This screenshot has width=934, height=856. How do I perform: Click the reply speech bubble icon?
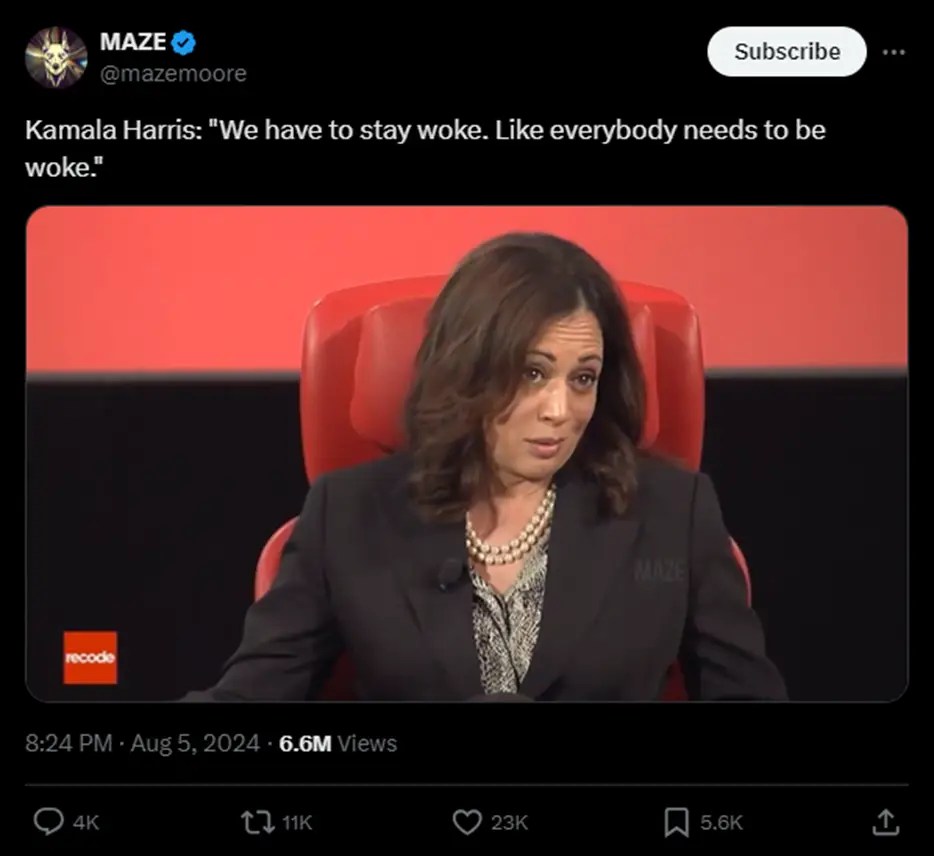coord(48,822)
